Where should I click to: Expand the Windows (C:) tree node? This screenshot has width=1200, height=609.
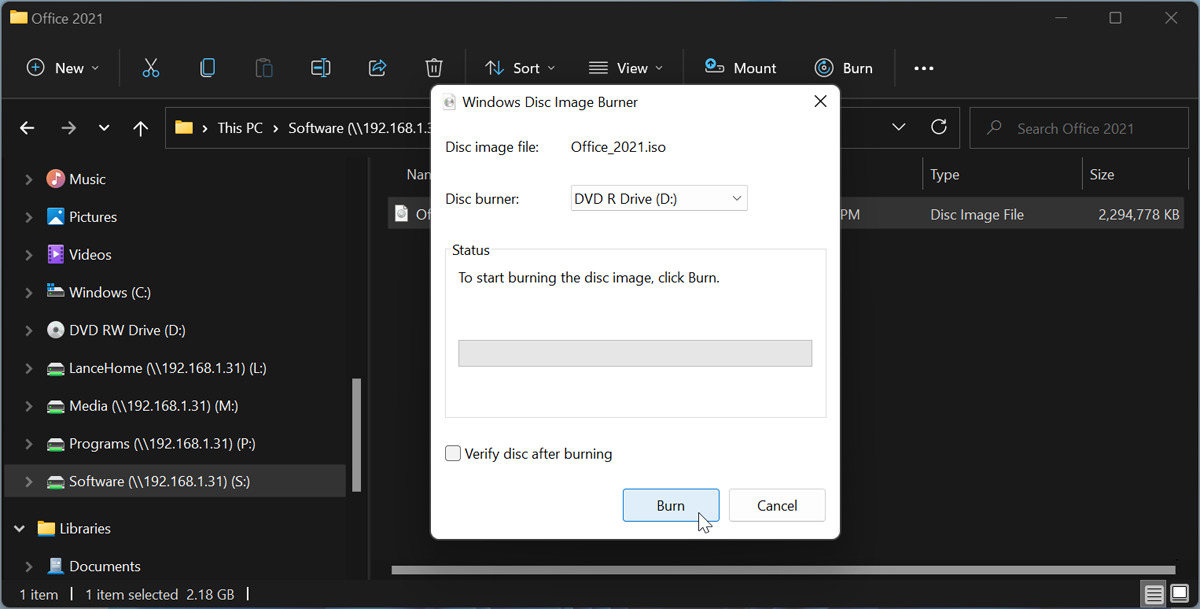pyautogui.click(x=29, y=293)
